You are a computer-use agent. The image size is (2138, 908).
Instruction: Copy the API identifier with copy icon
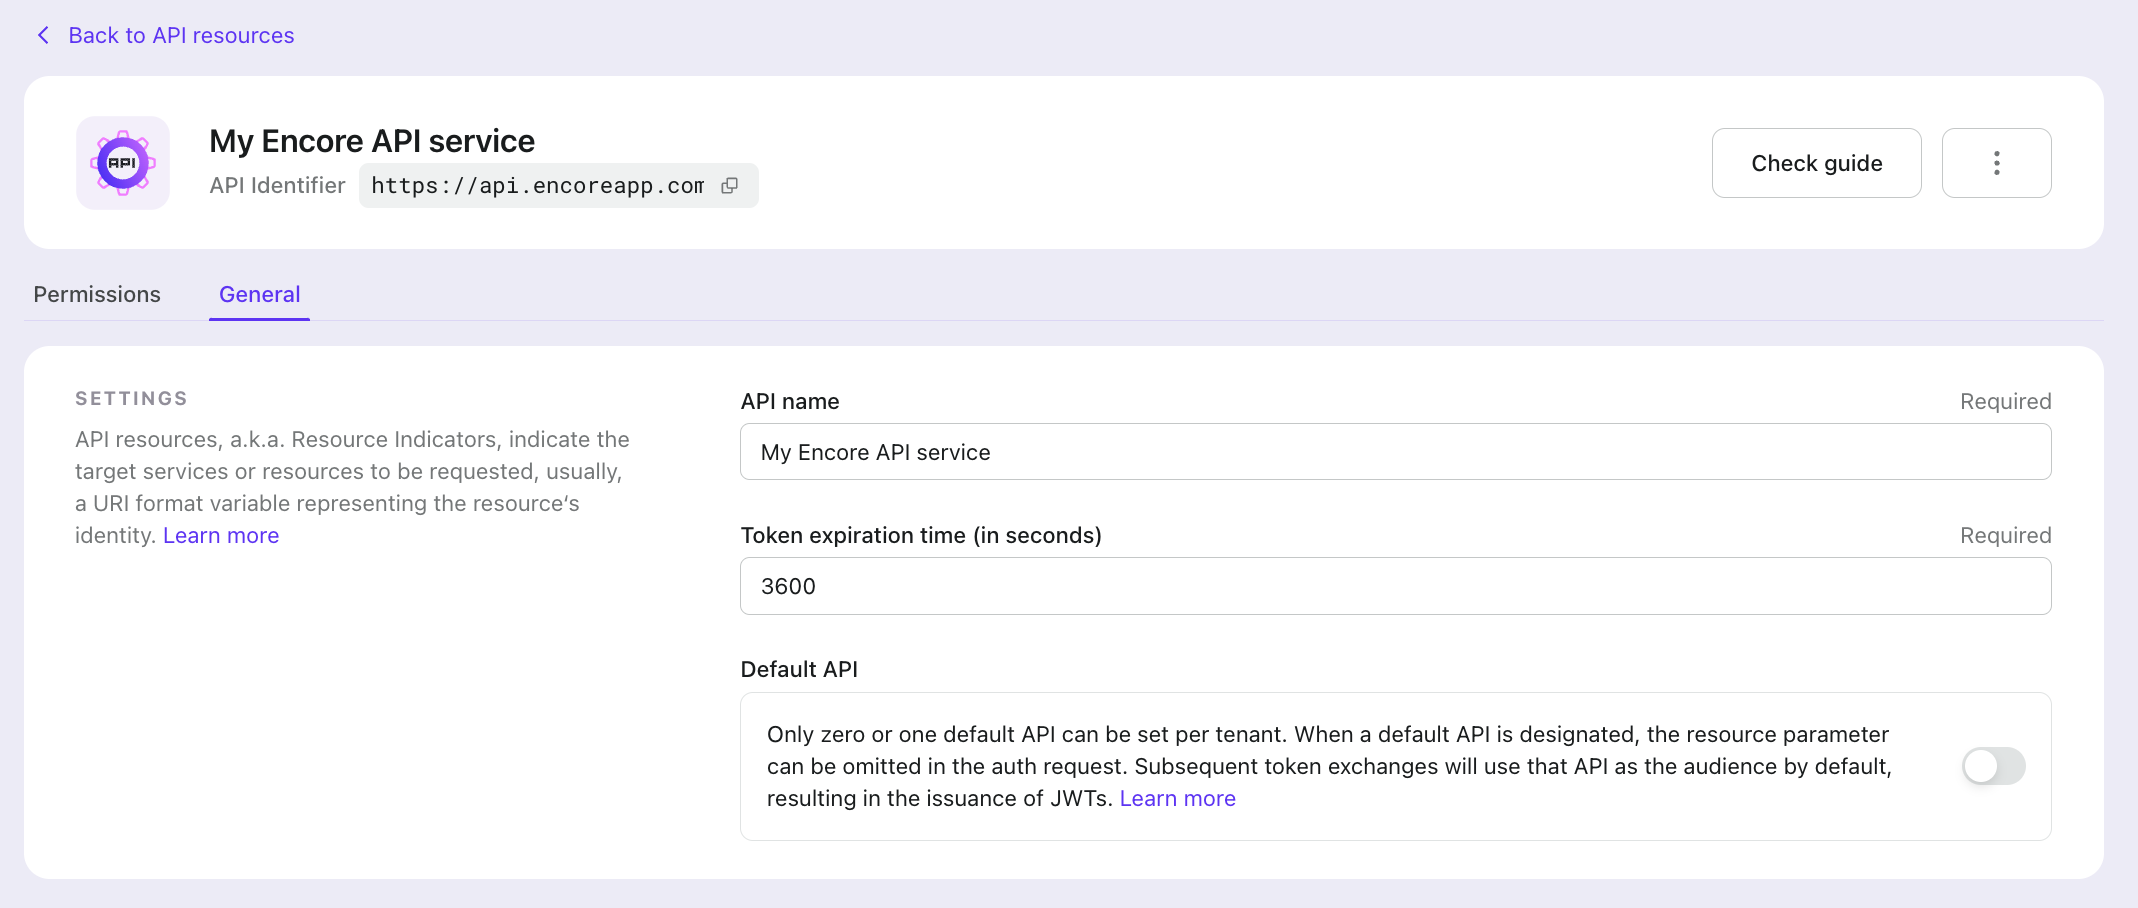730,186
